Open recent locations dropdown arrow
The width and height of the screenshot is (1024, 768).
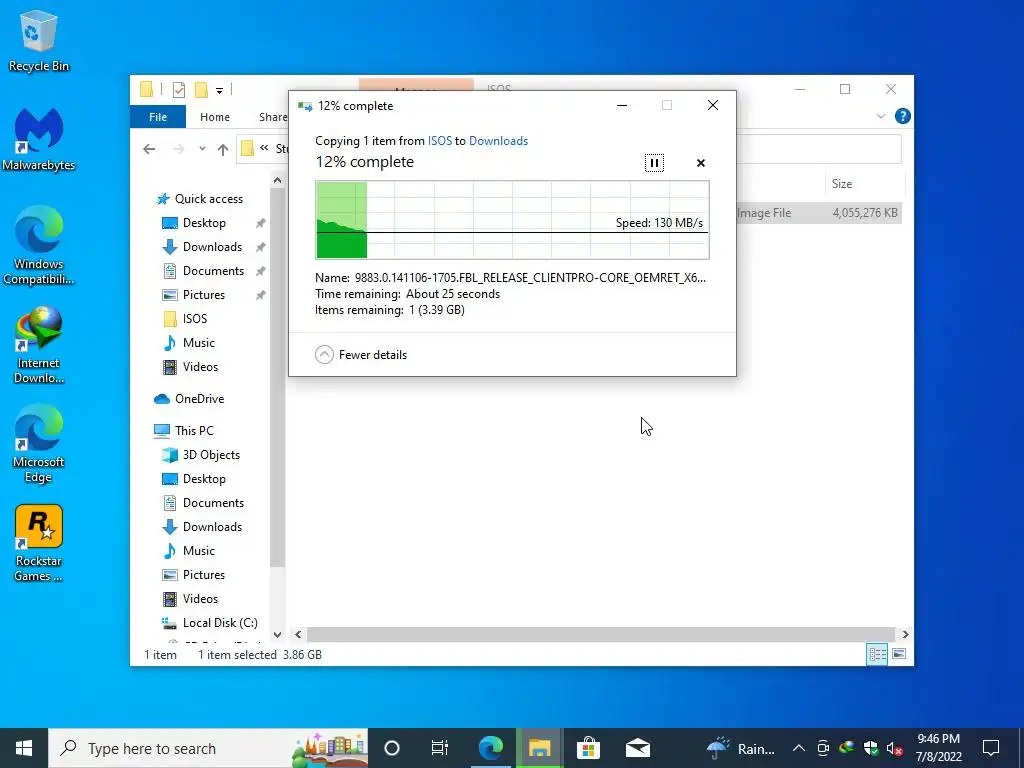202,149
